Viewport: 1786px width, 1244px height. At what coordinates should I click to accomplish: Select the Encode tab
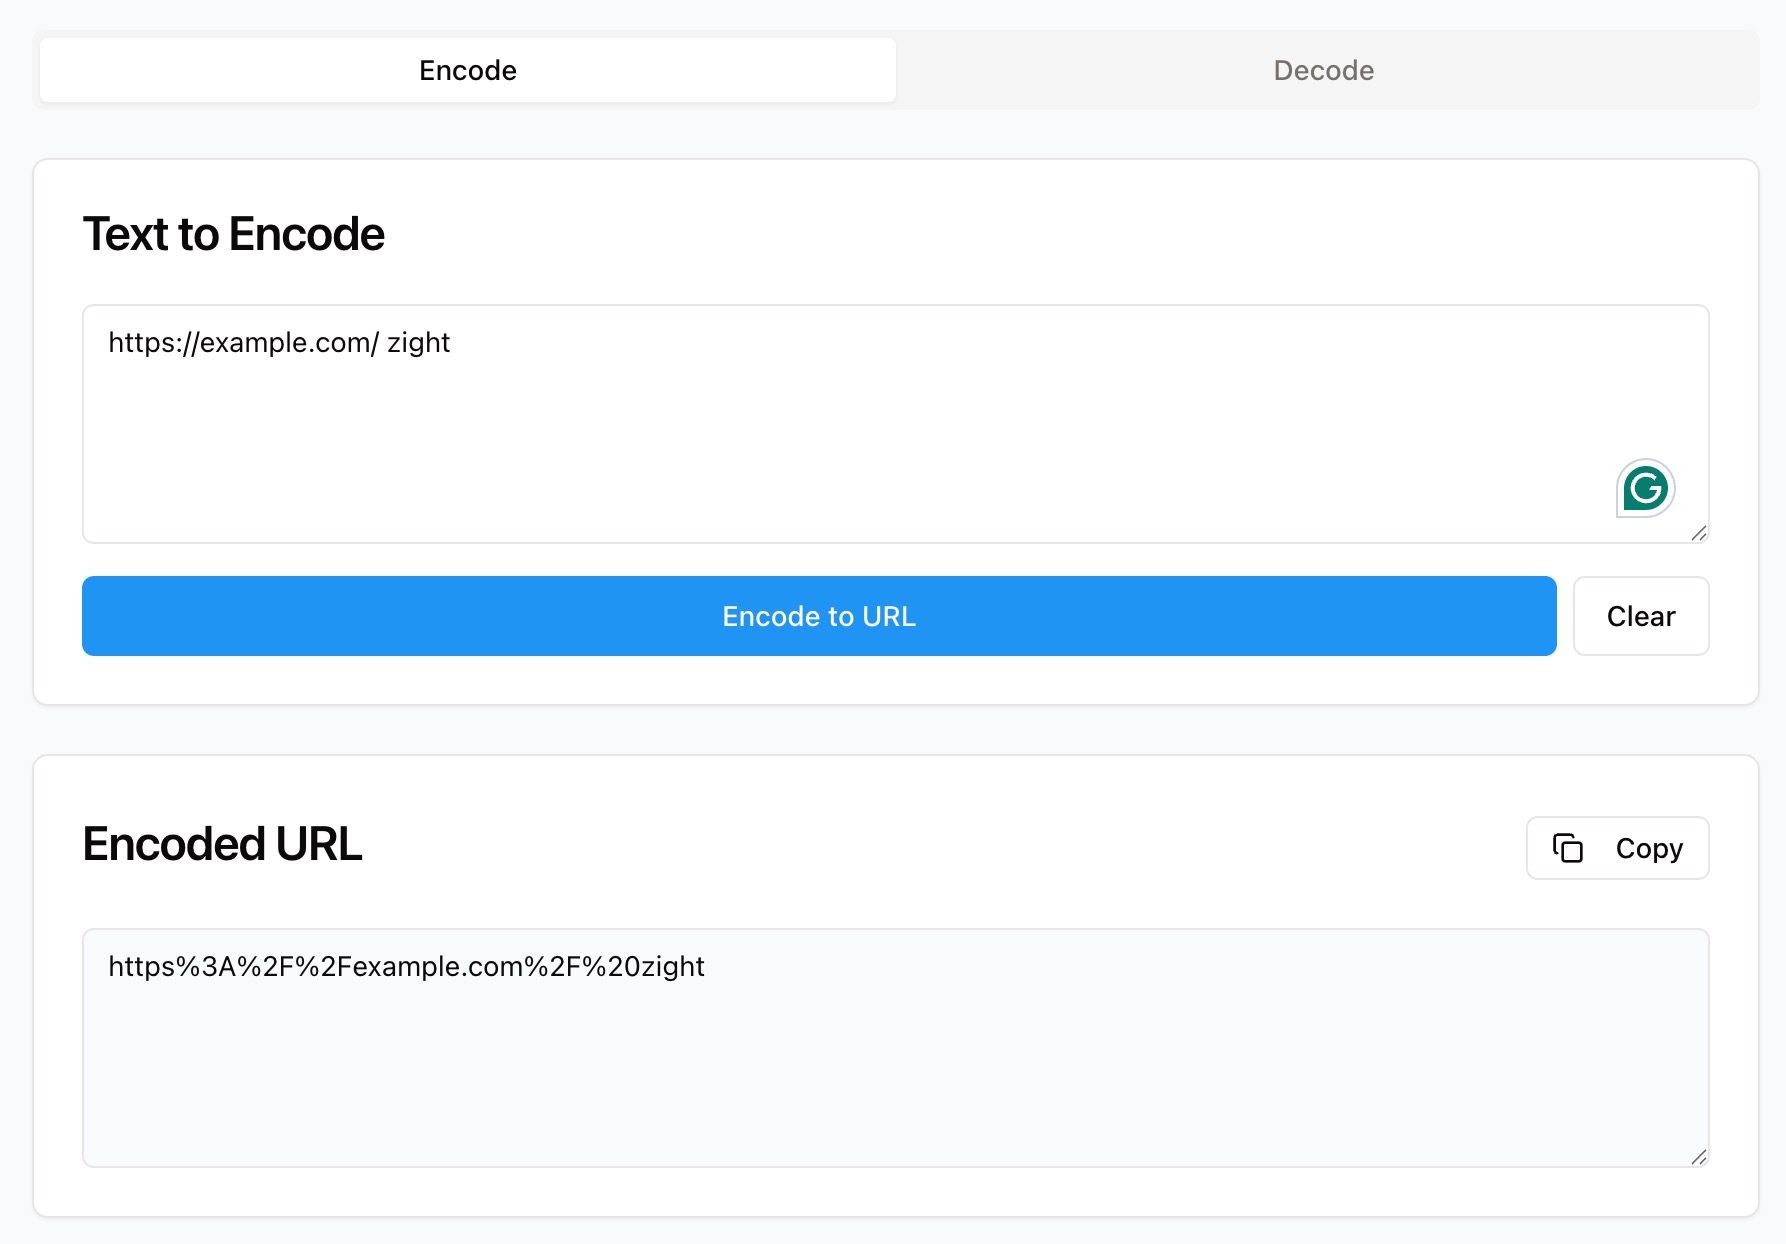tap(466, 69)
